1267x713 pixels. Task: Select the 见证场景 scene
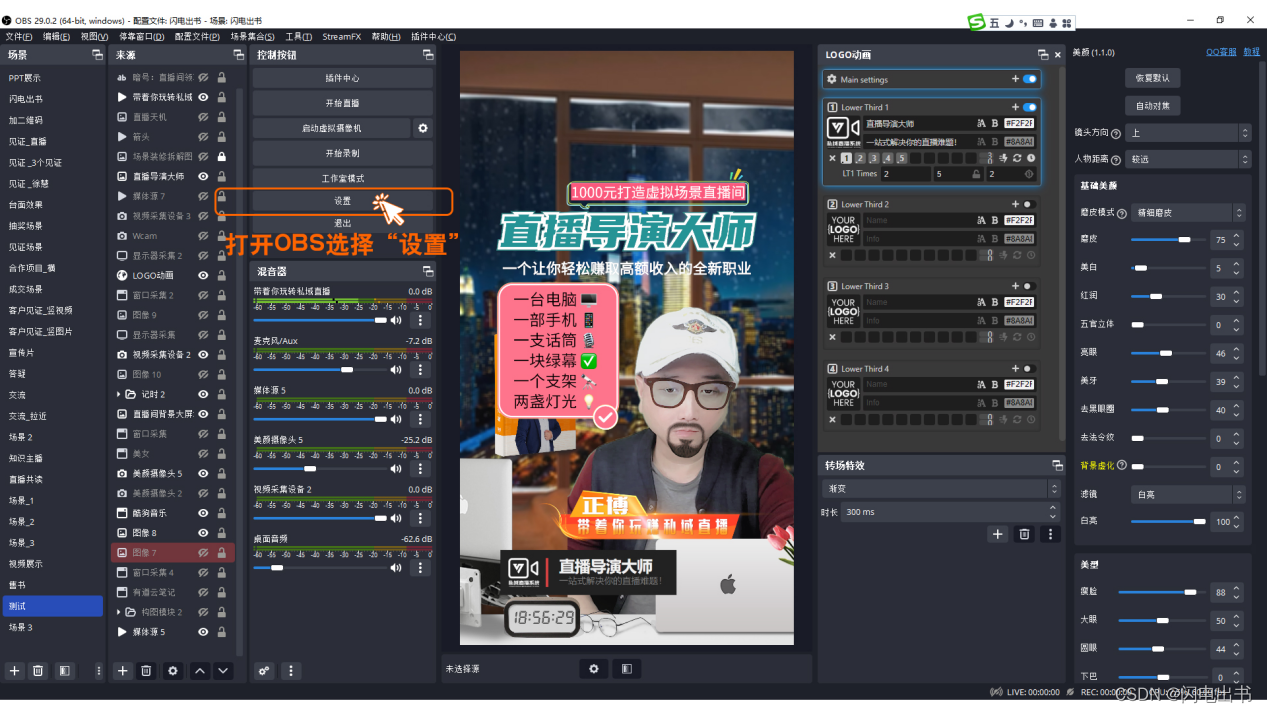point(26,247)
